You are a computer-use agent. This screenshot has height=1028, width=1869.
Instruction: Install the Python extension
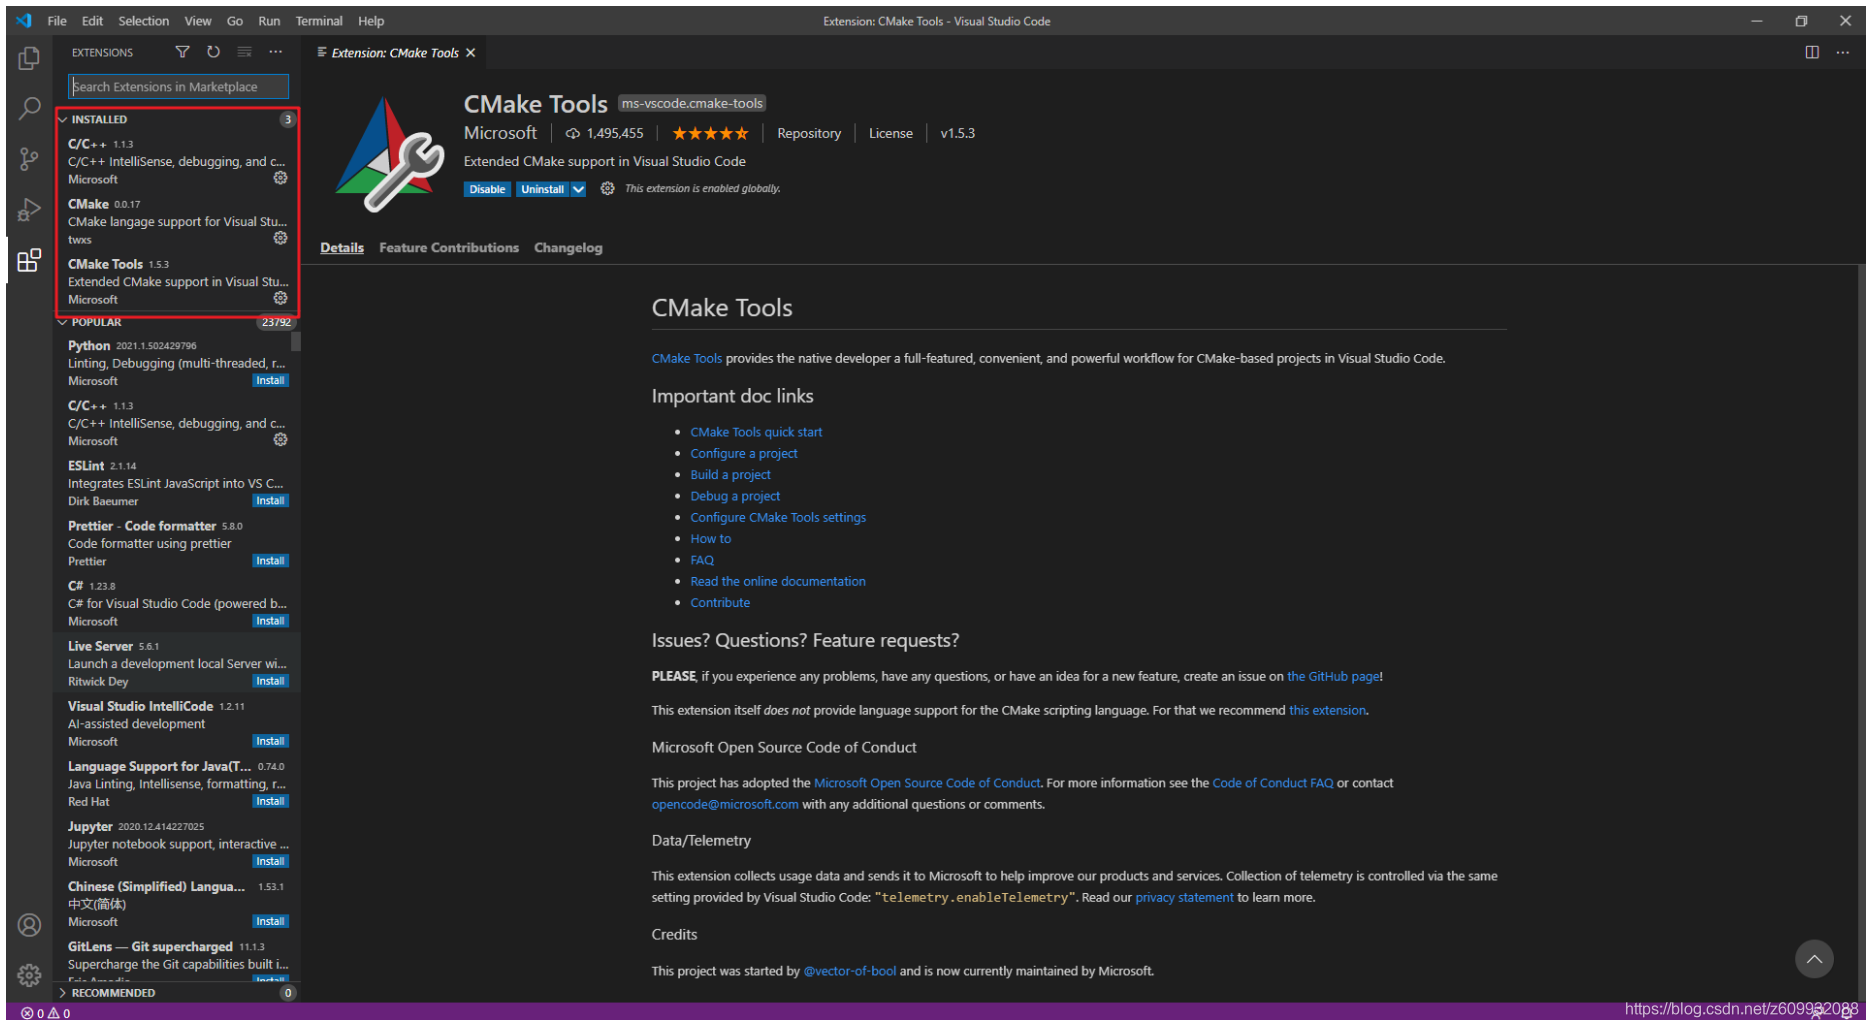pyautogui.click(x=270, y=381)
